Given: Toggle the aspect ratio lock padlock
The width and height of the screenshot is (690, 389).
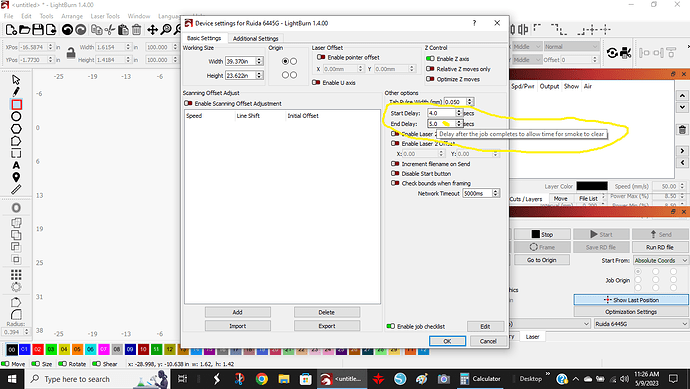Looking at the screenshot, I should pyautogui.click(x=71, y=53).
